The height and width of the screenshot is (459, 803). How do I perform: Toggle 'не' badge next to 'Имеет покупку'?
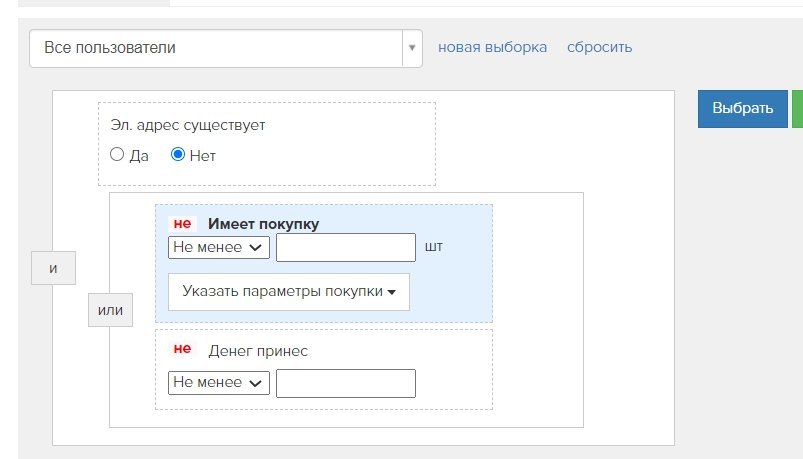tap(182, 224)
